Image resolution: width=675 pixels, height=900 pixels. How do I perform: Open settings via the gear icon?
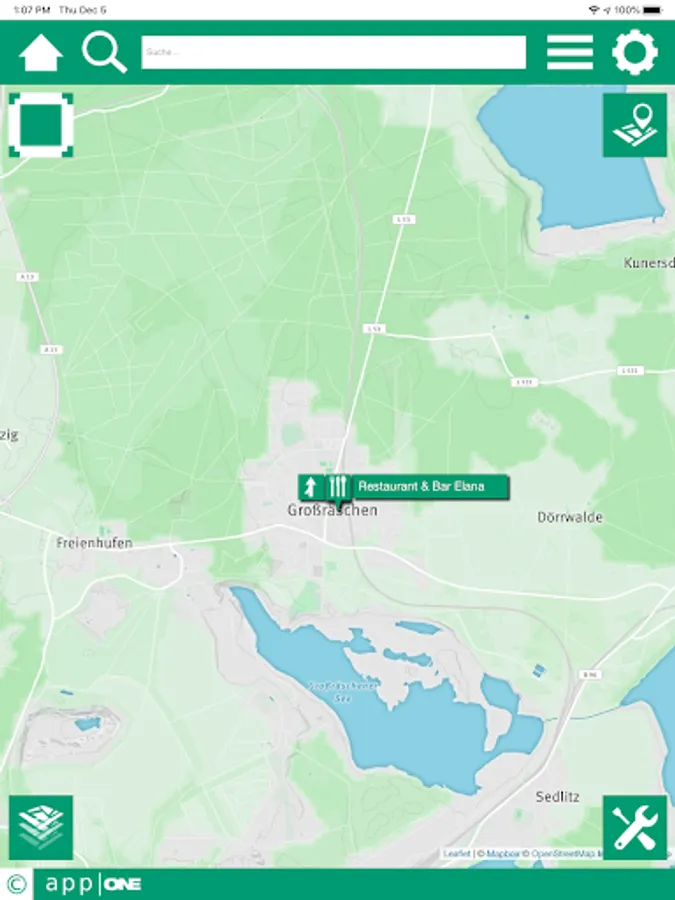[634, 52]
